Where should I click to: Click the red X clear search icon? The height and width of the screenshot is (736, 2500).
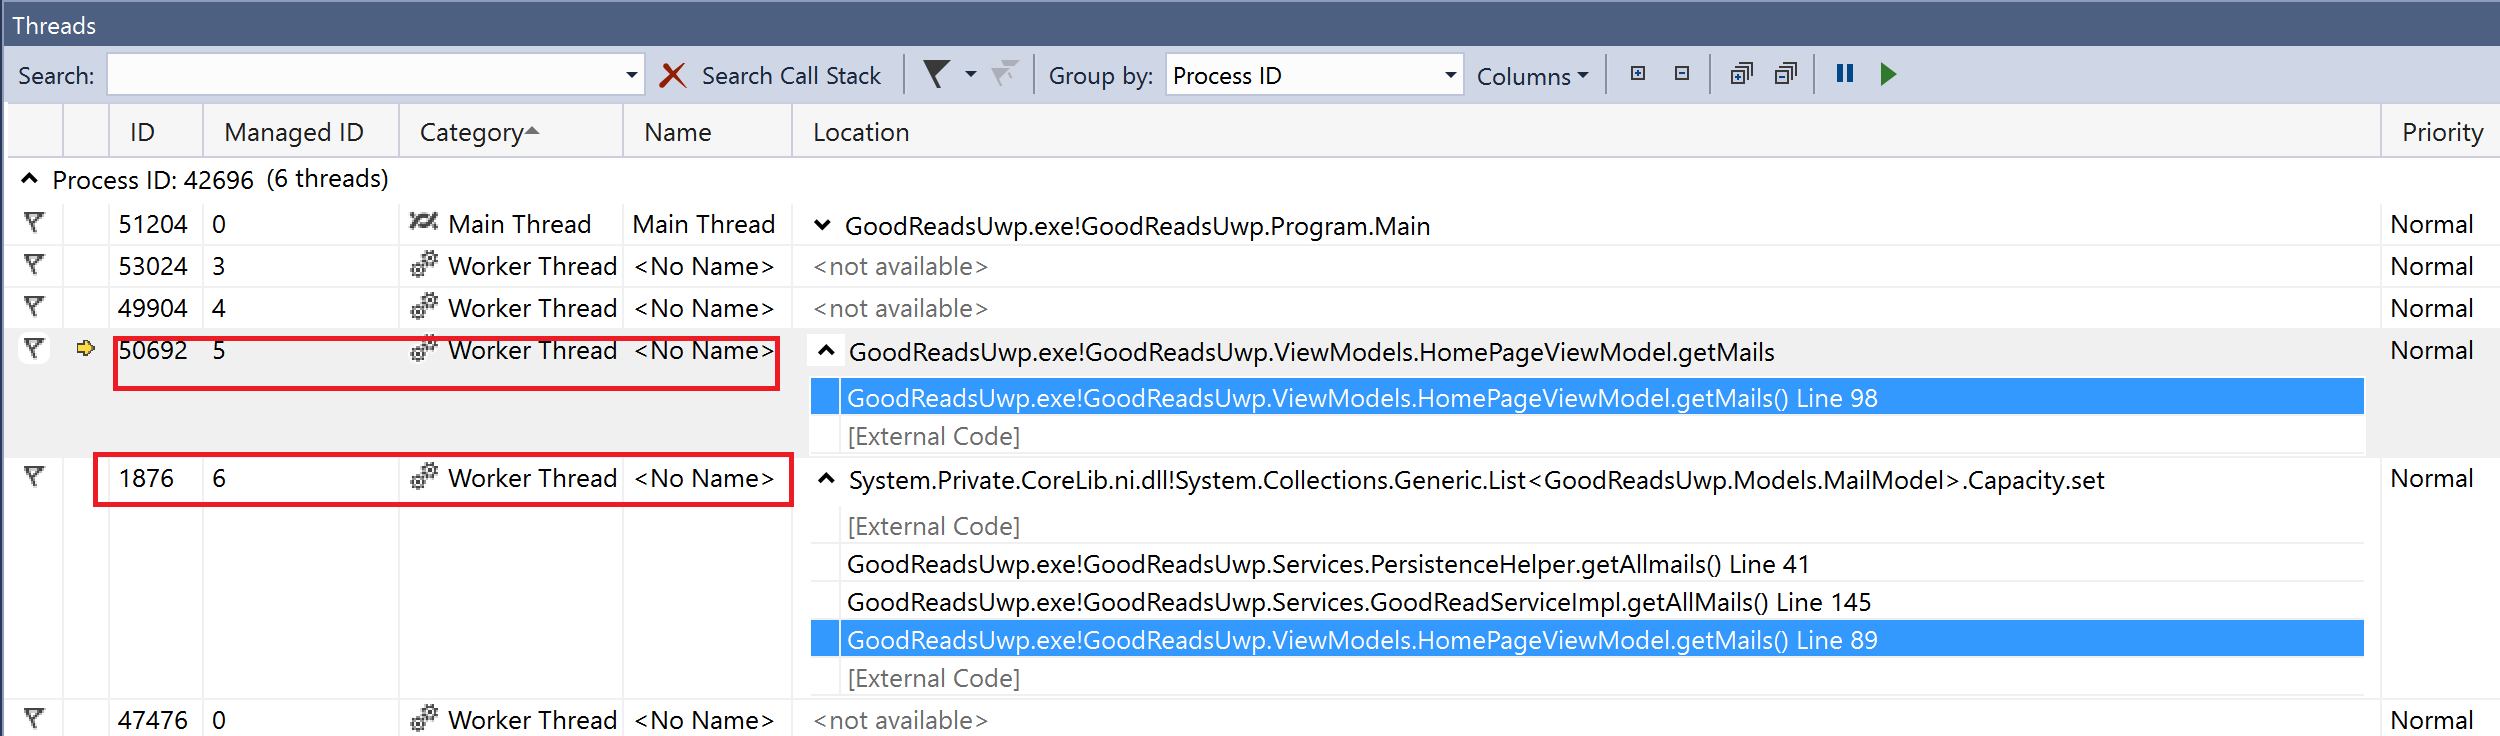673,75
